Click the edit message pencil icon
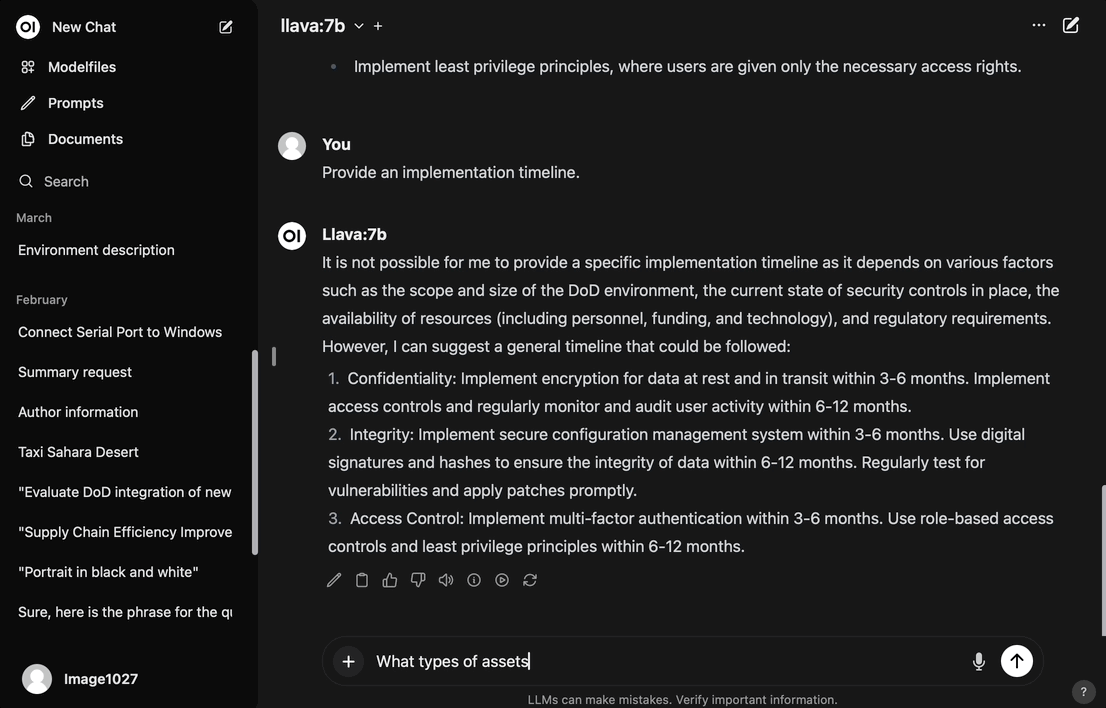The image size is (1106, 708). (334, 580)
